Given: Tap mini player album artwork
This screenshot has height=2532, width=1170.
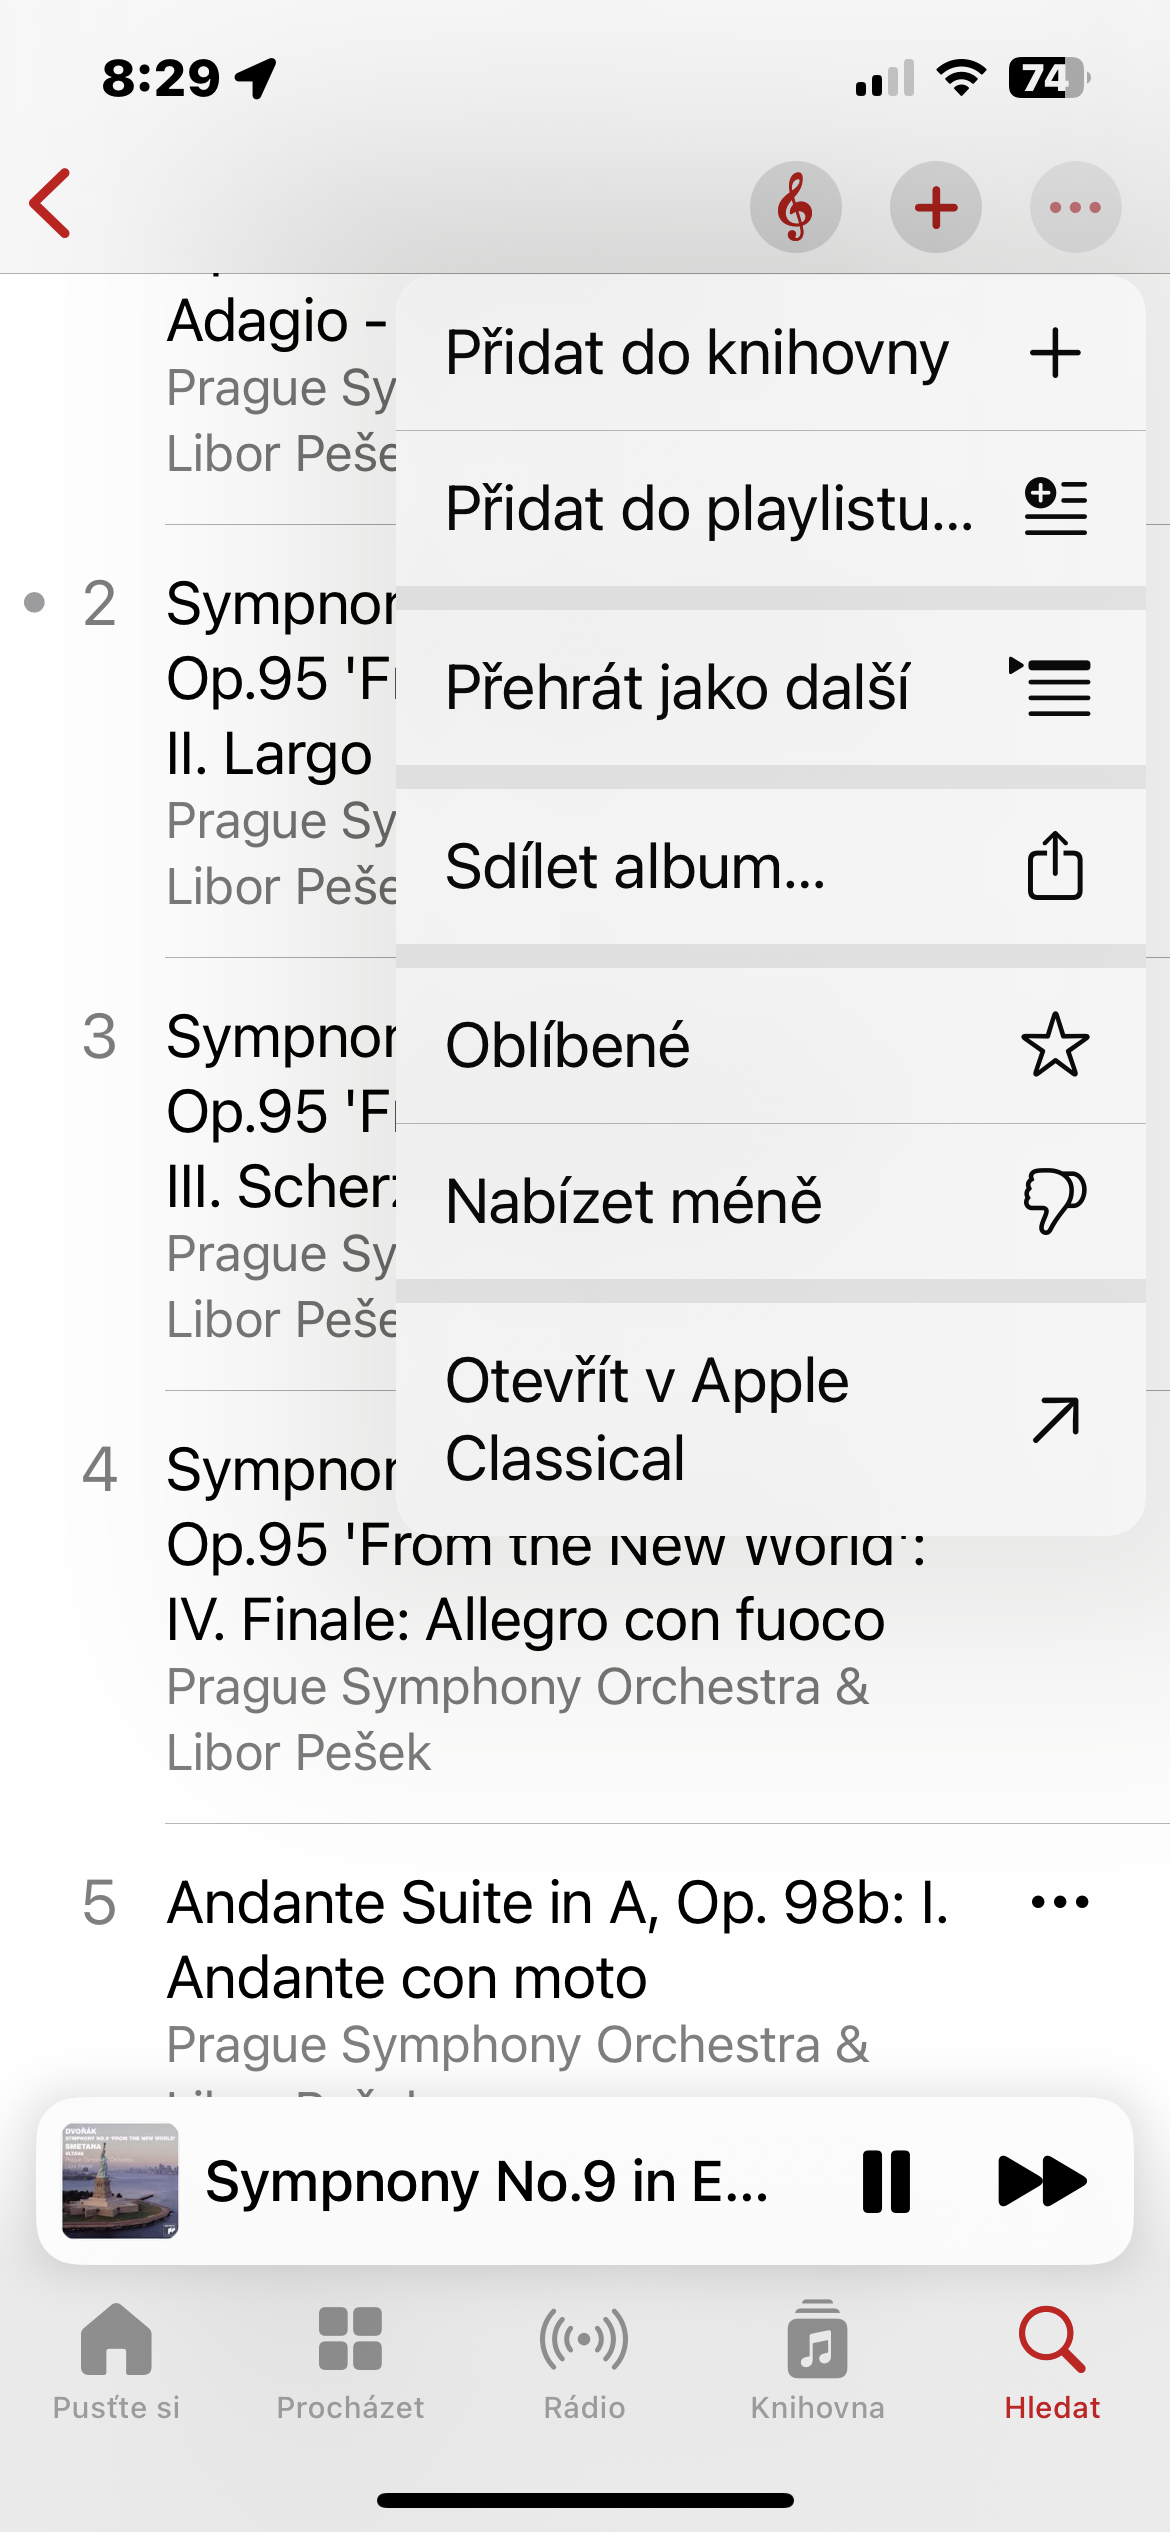Looking at the screenshot, I should pyautogui.click(x=121, y=2181).
